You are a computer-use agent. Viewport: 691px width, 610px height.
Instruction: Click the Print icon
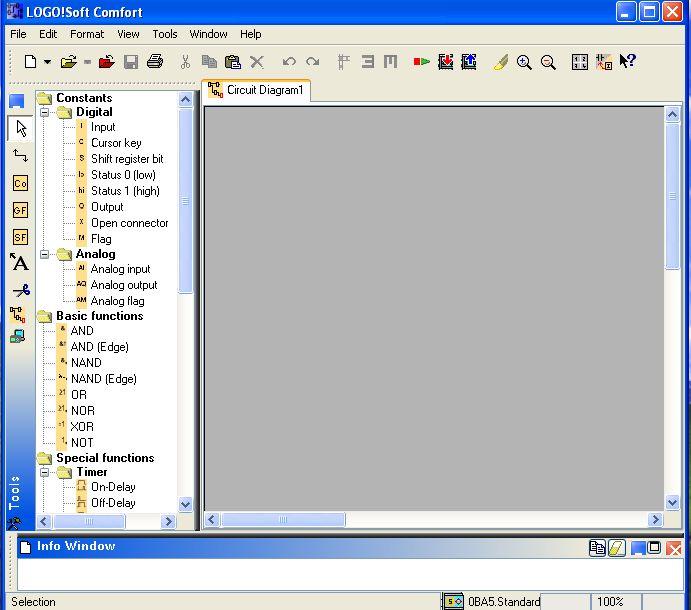click(155, 61)
